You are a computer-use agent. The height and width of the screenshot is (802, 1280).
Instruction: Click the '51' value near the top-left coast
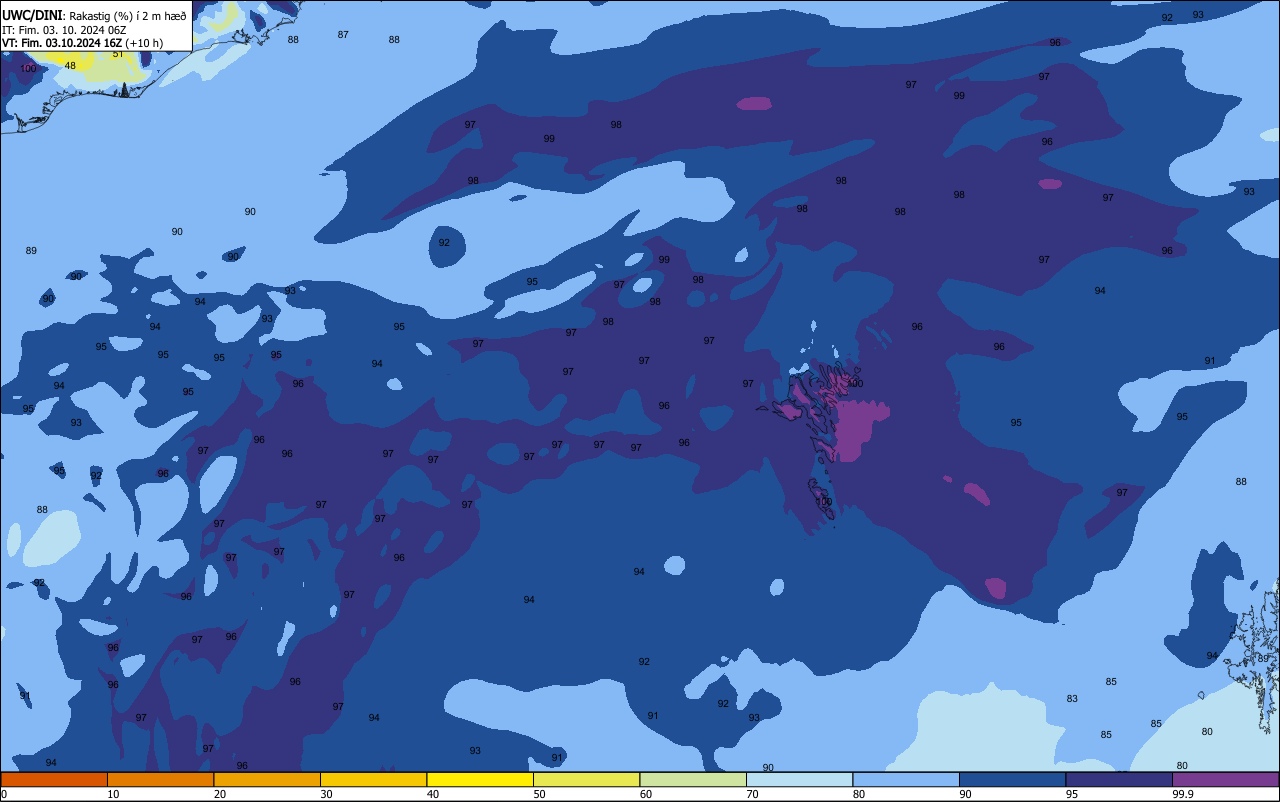click(118, 54)
